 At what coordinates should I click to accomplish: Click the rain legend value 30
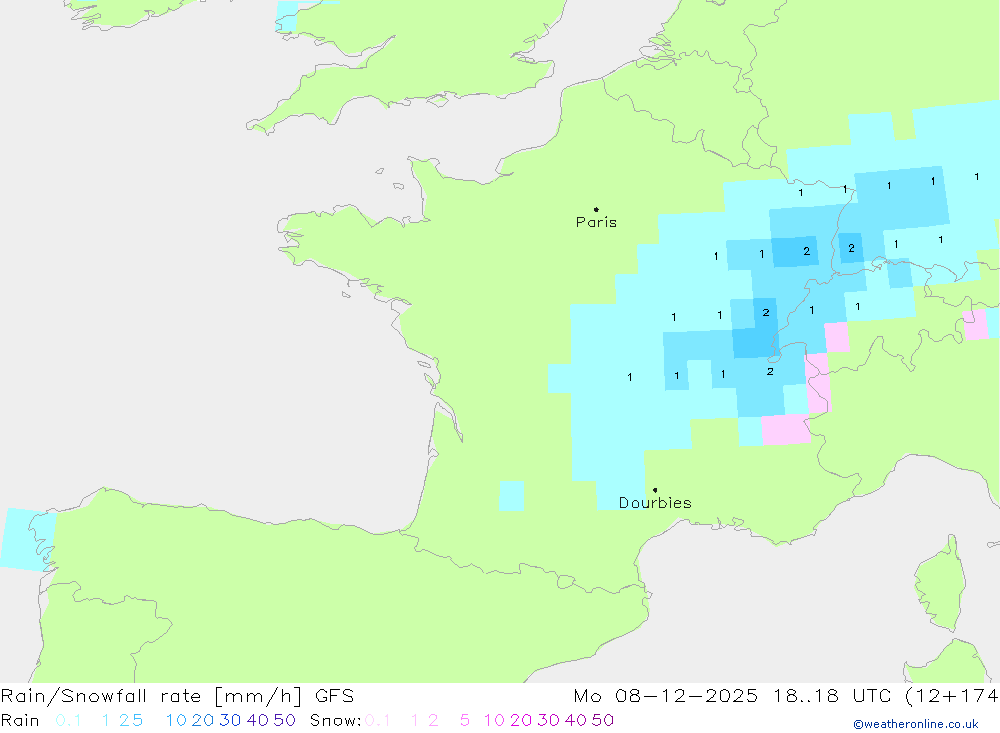[230, 720]
